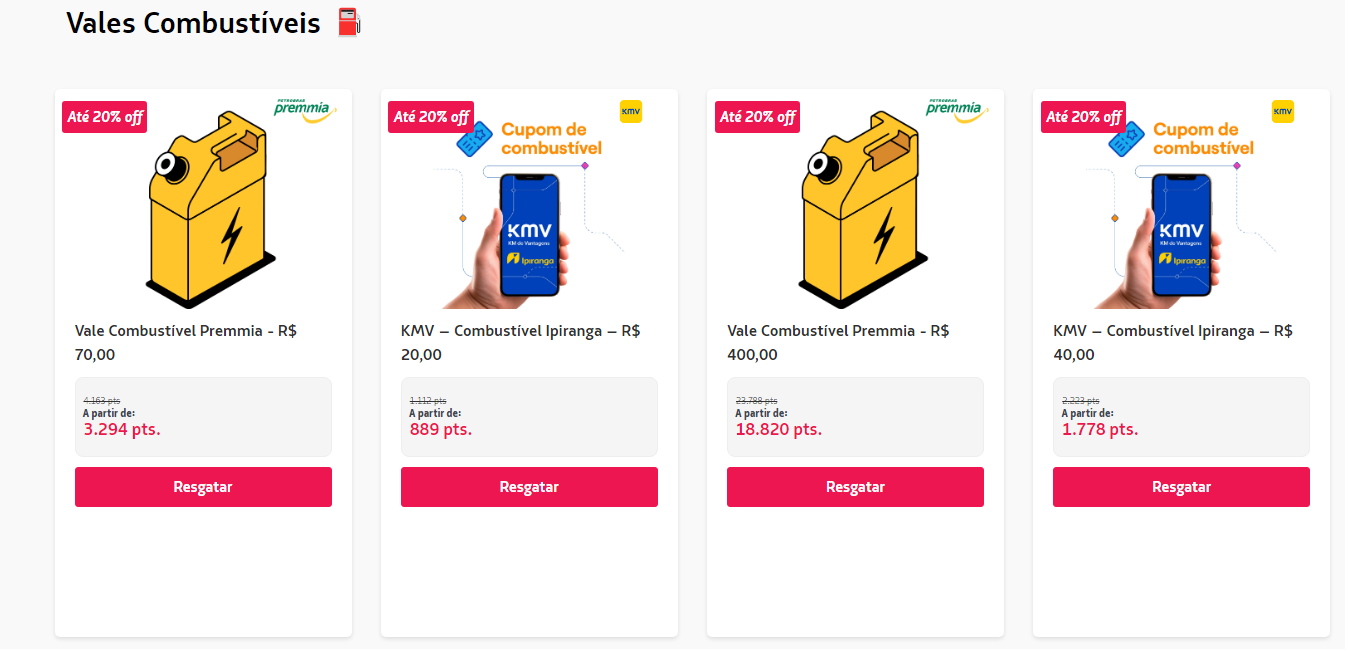Click Premmia logo on the R$ 400,00 card
This screenshot has width=1345, height=649.
(x=957, y=108)
